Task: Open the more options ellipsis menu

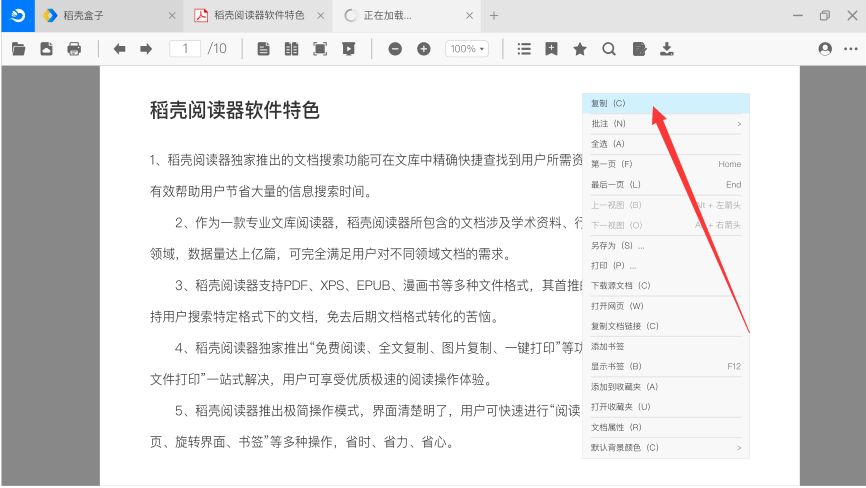Action: click(851, 49)
